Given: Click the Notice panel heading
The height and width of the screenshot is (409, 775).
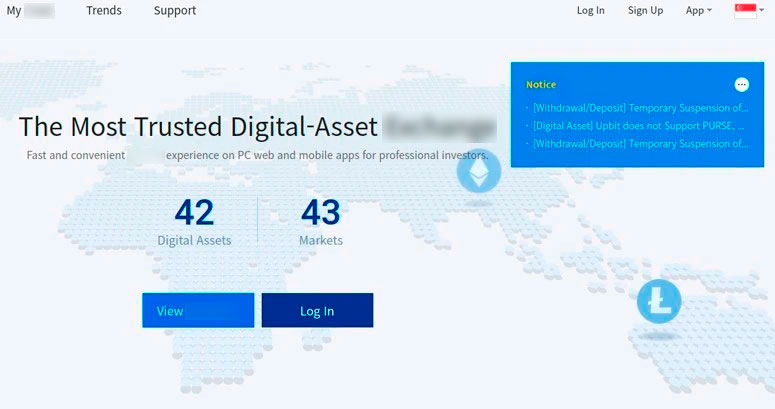Looking at the screenshot, I should [541, 85].
